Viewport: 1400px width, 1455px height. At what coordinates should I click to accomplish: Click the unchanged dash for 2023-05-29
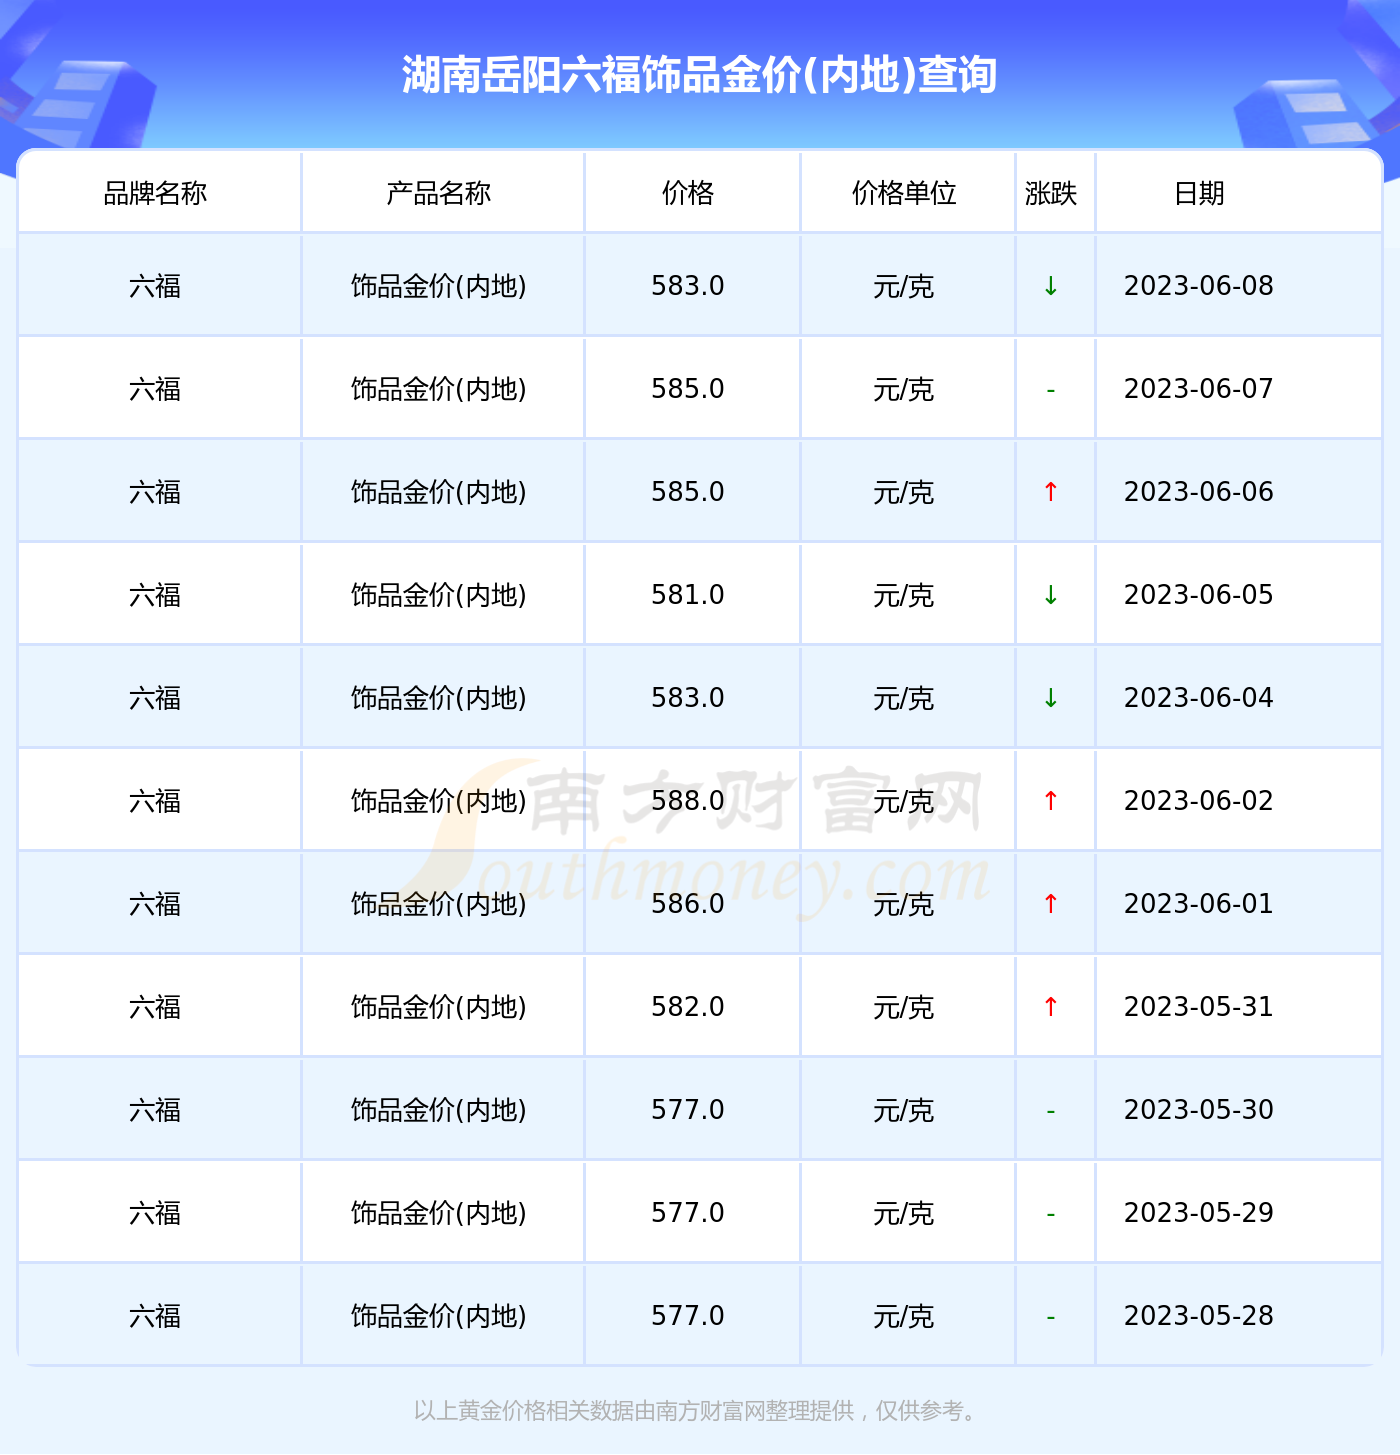pos(1051,1214)
